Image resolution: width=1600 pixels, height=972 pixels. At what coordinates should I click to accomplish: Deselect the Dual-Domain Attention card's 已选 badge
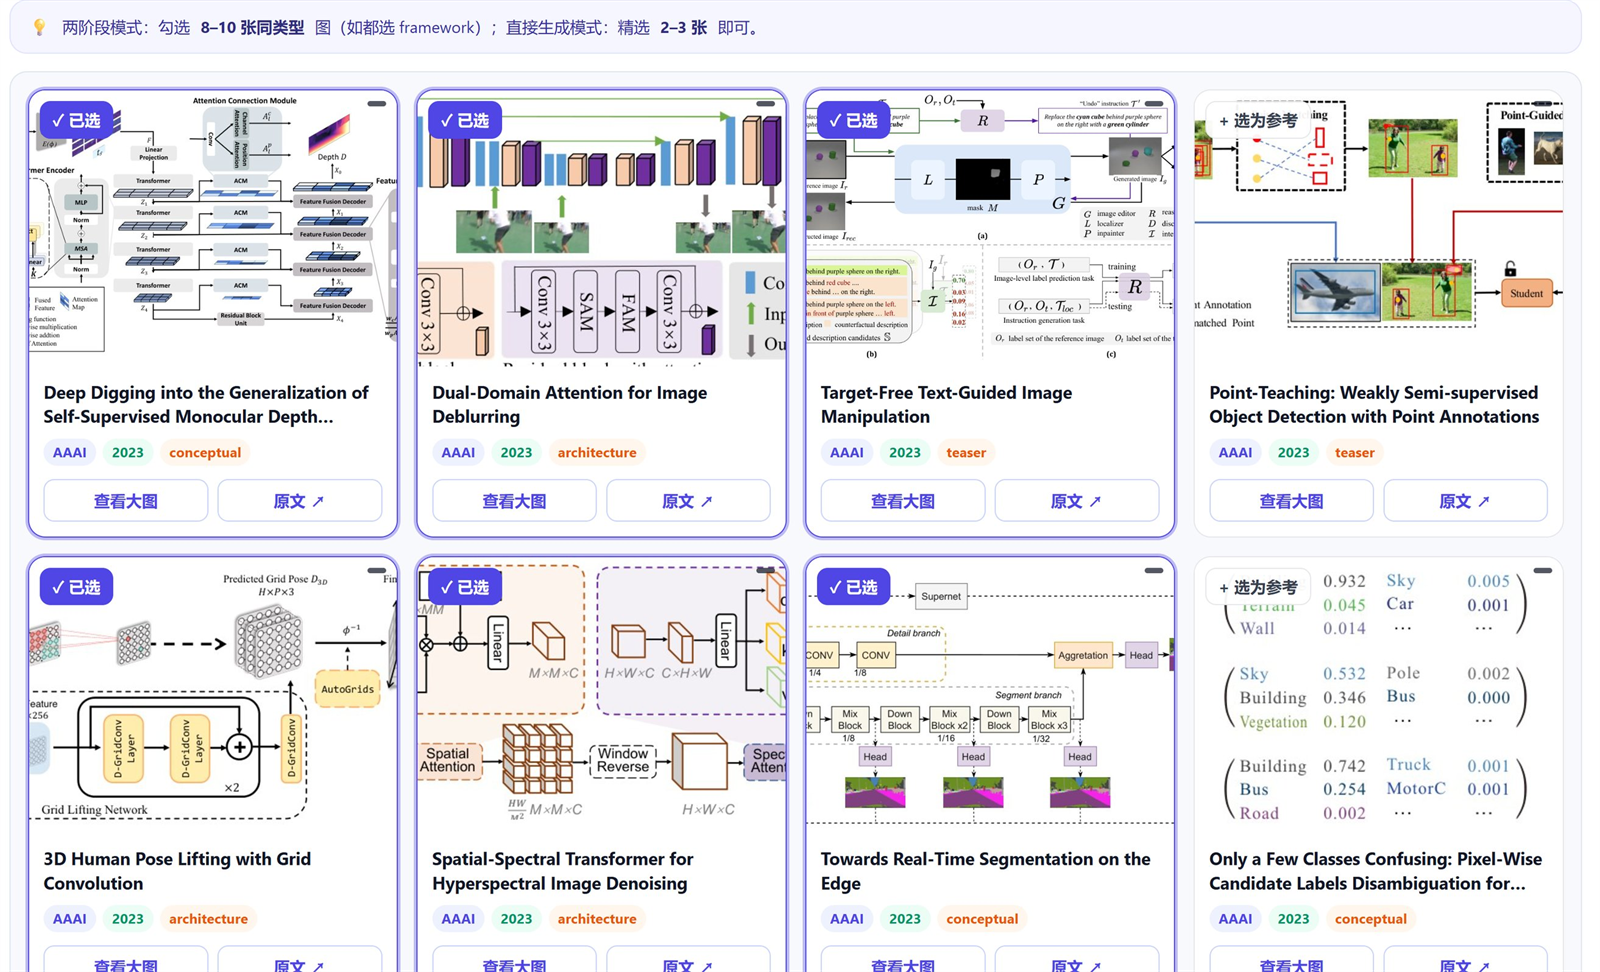click(x=465, y=120)
